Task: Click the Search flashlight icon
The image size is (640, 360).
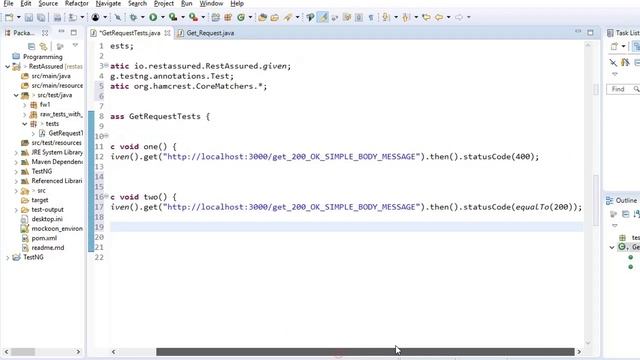Action: [x=288, y=17]
